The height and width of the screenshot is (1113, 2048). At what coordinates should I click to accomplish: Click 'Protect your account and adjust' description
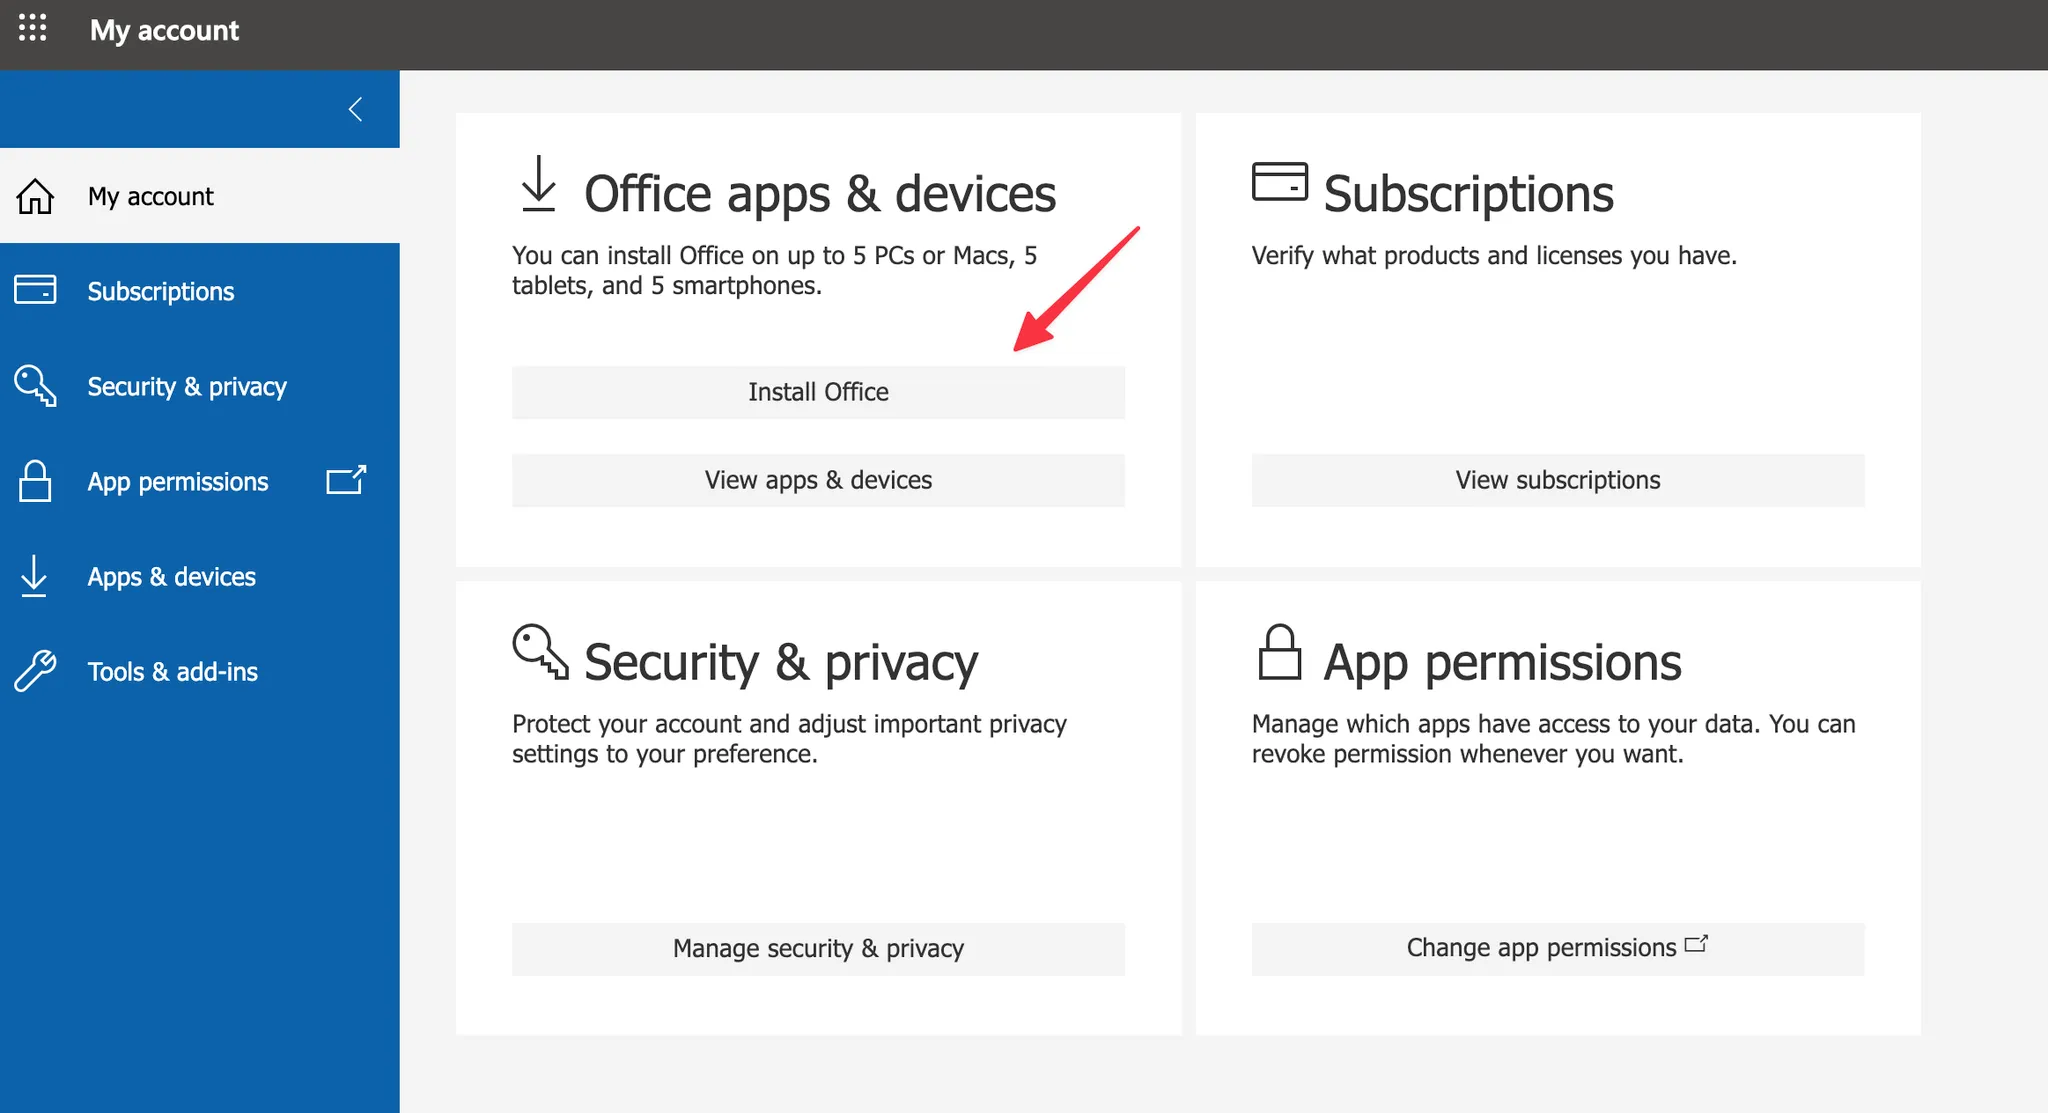(x=789, y=738)
